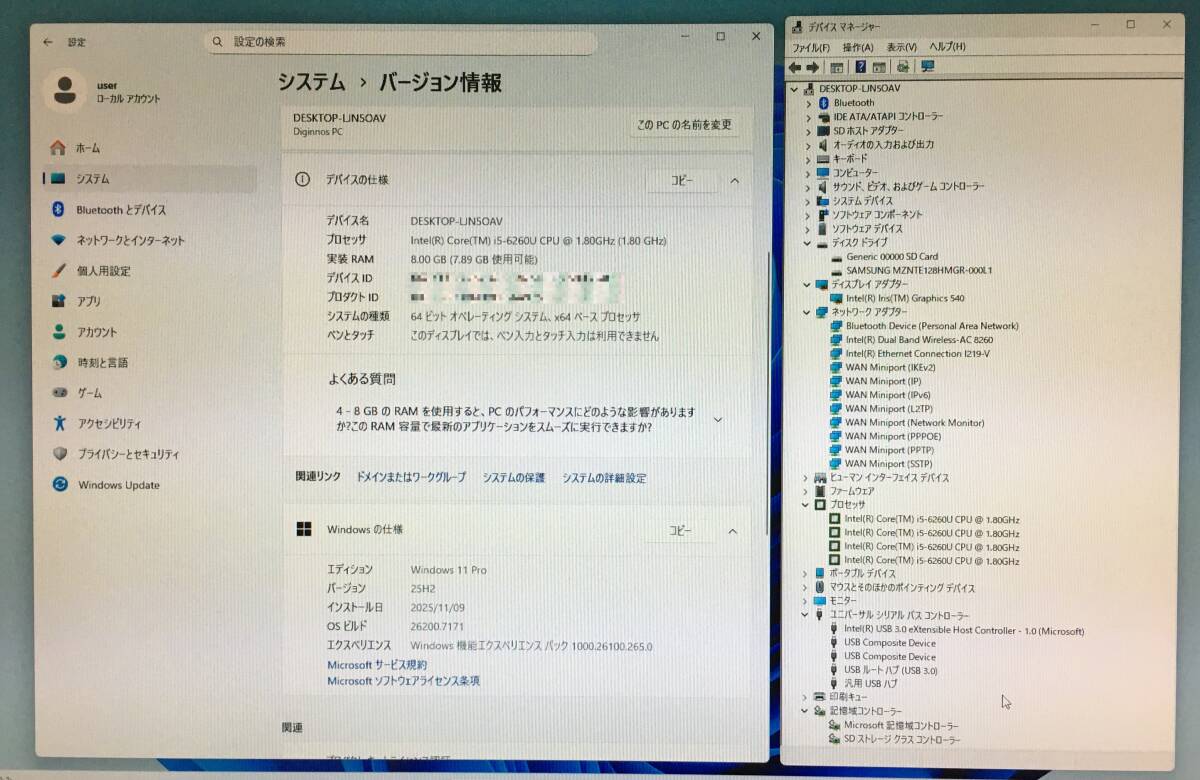Expand the Bluetooth node in Device Manager

(809, 103)
